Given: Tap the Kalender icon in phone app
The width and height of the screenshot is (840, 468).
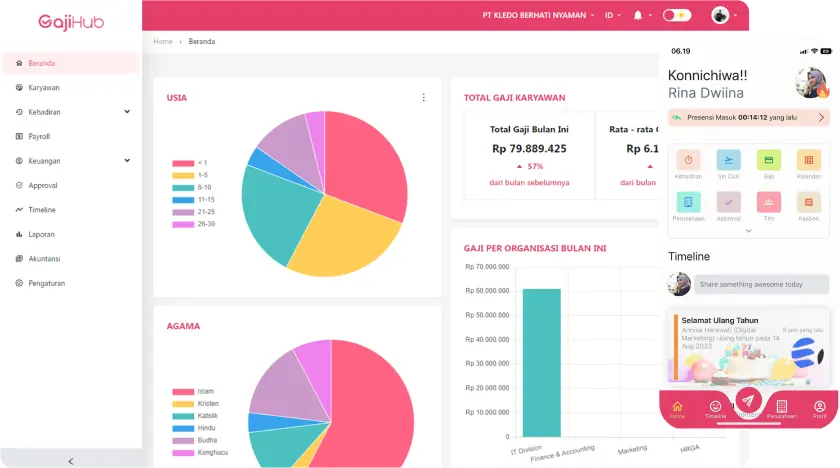Looking at the screenshot, I should (809, 160).
